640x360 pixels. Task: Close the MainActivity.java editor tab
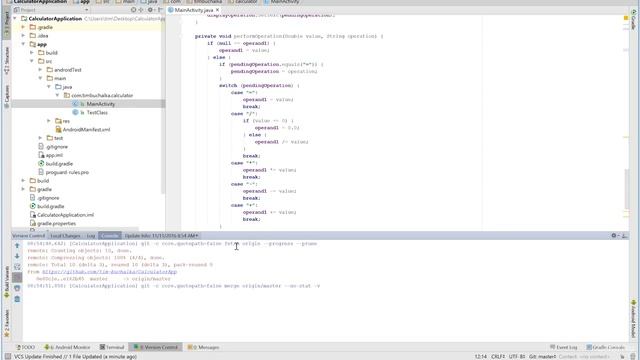(x=218, y=9)
